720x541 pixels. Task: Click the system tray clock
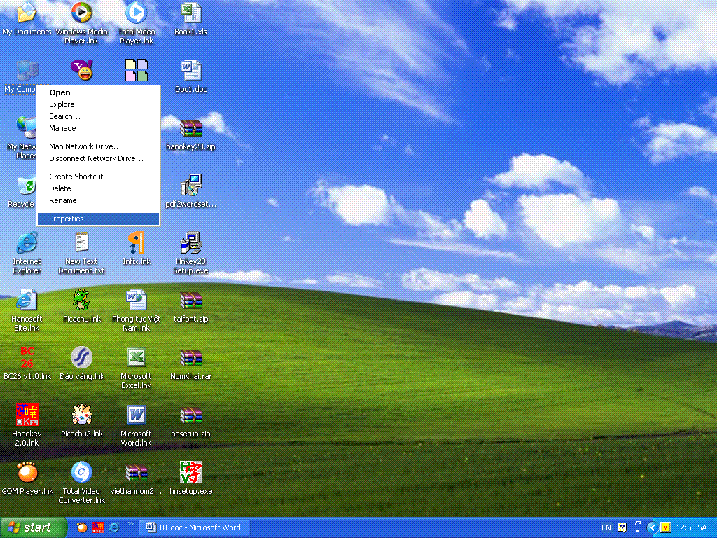click(x=692, y=528)
